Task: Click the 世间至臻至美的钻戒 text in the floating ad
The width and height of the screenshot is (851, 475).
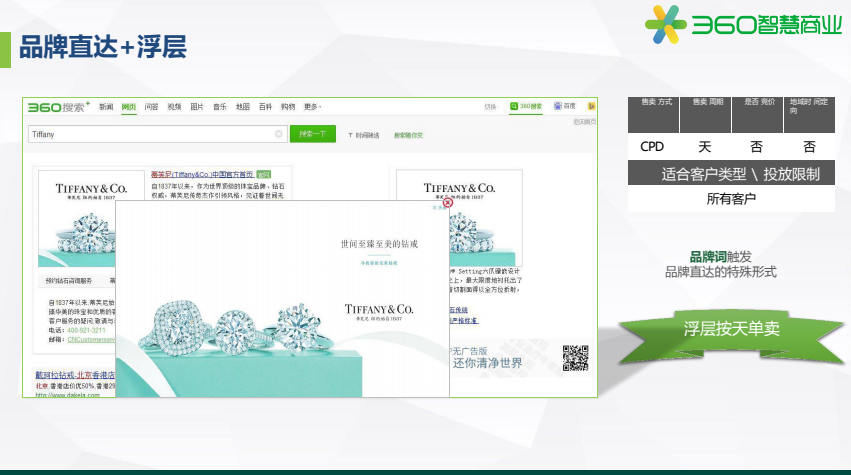Action: pos(379,243)
